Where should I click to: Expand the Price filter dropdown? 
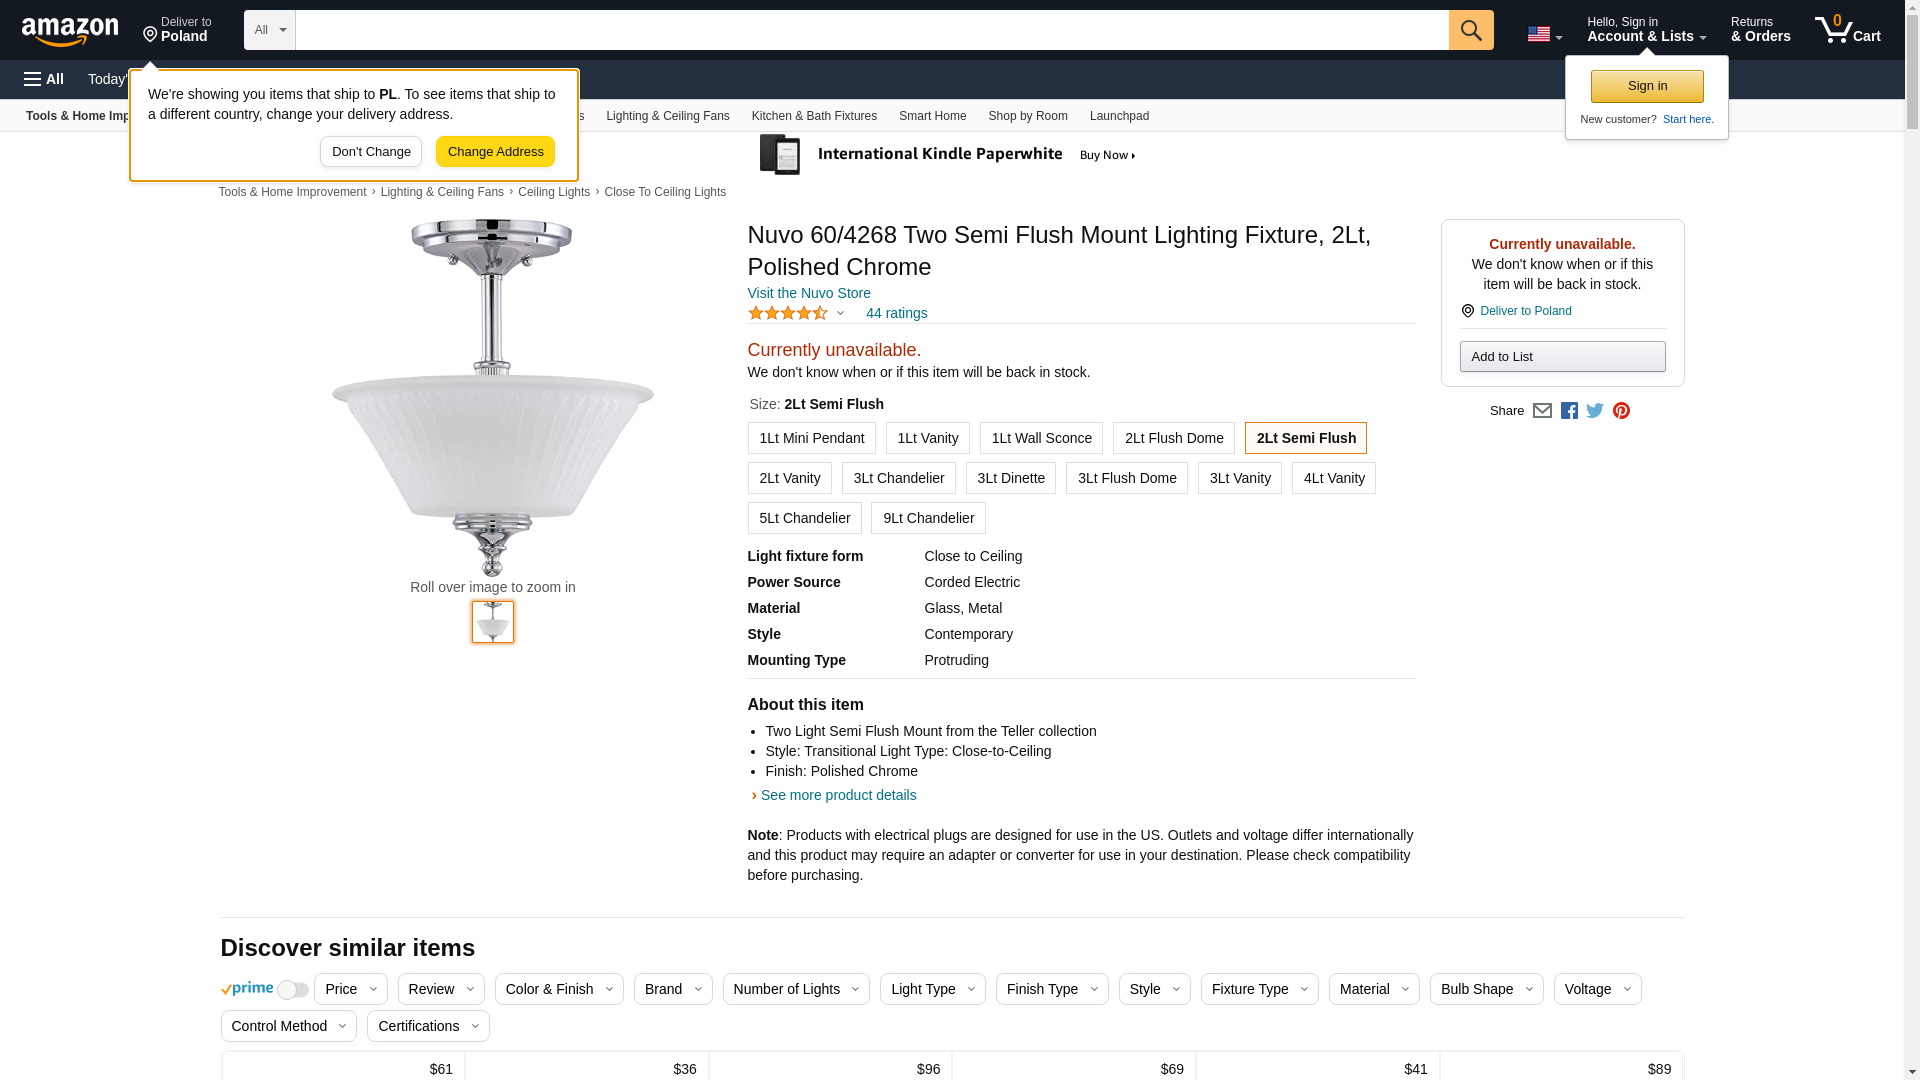coord(350,989)
